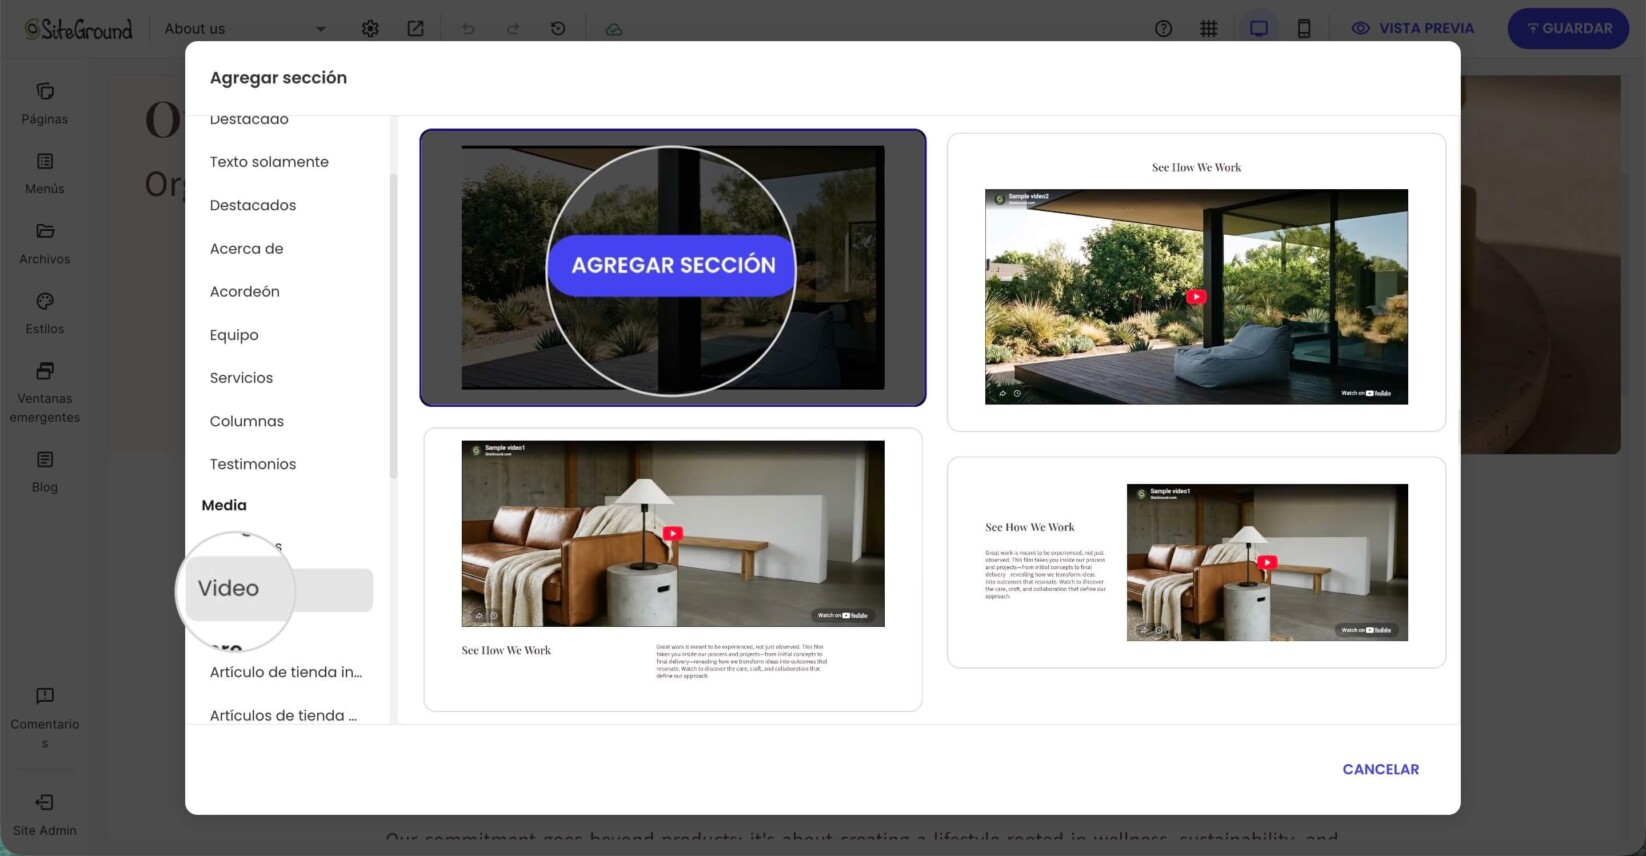Select Testimonios category

[x=253, y=464]
